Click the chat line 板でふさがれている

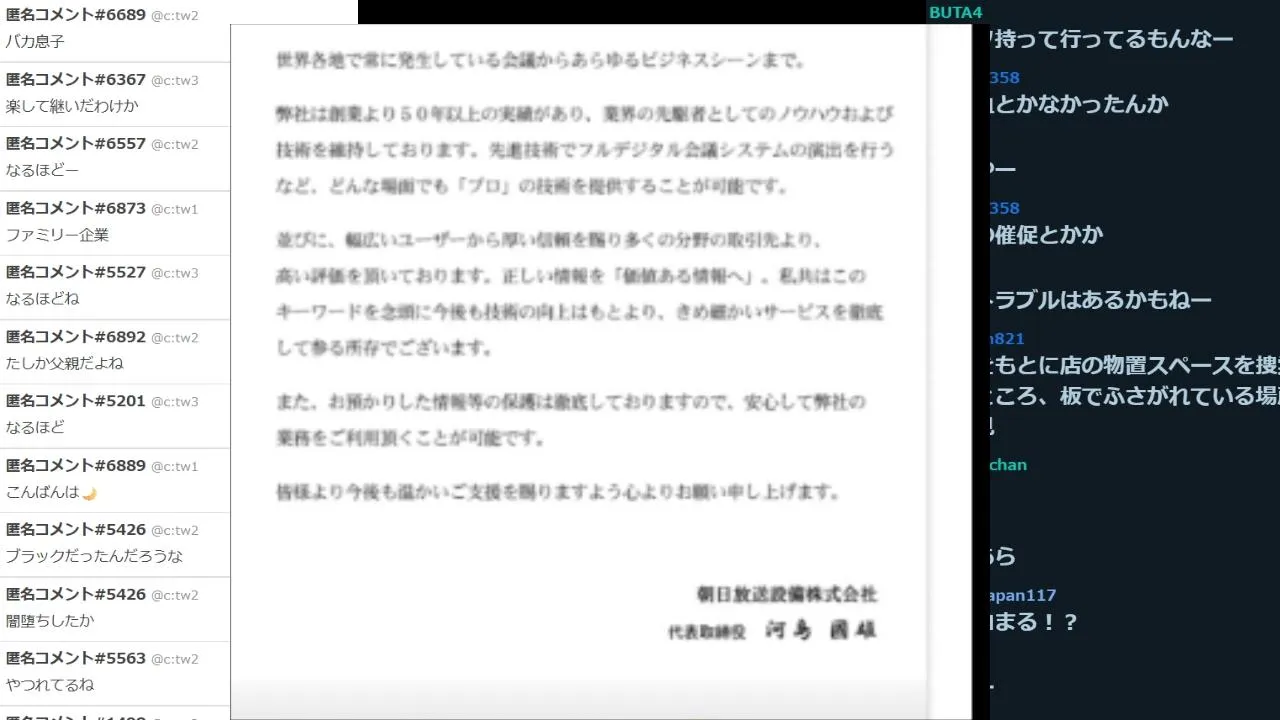tap(1135, 396)
